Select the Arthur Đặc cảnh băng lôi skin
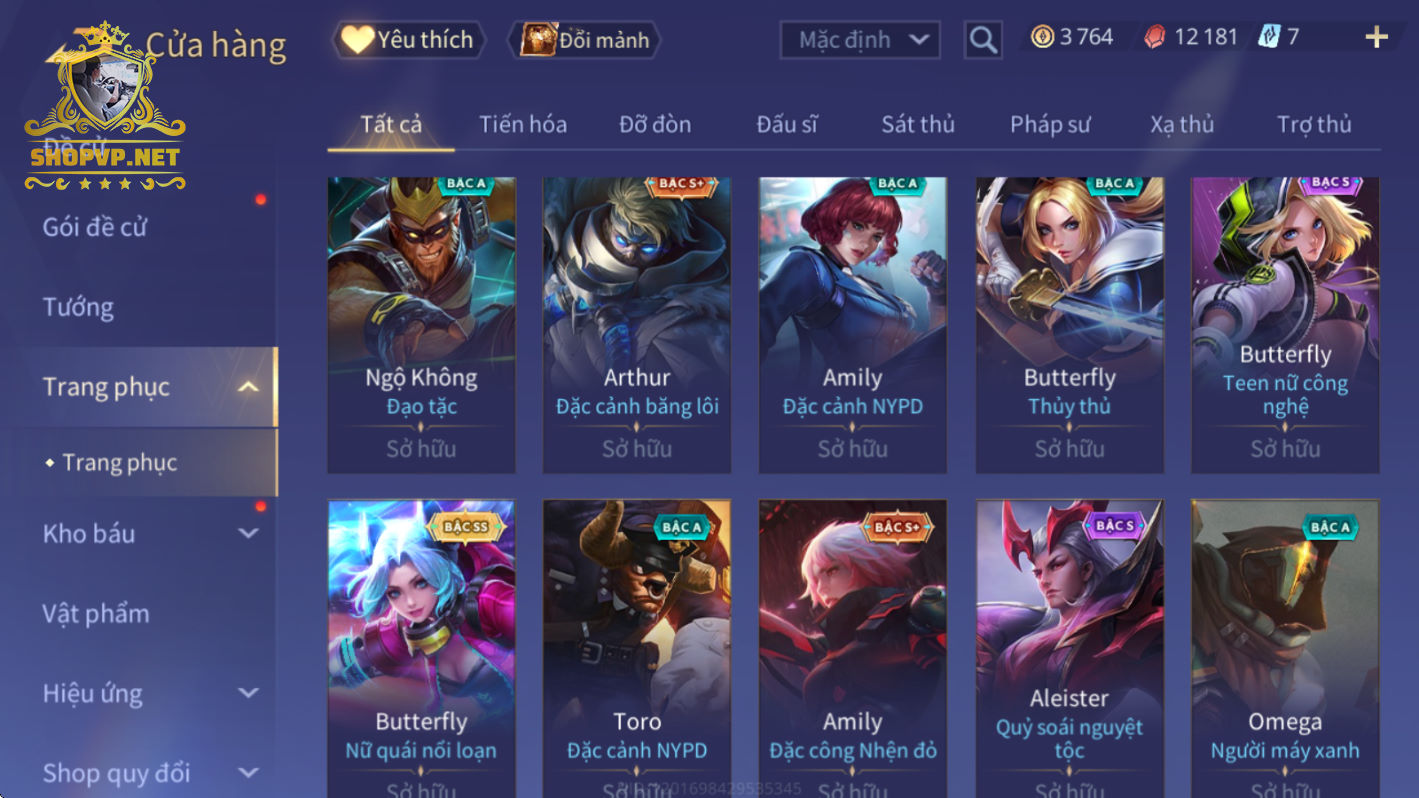Viewport: 1419px width, 798px height. click(637, 325)
